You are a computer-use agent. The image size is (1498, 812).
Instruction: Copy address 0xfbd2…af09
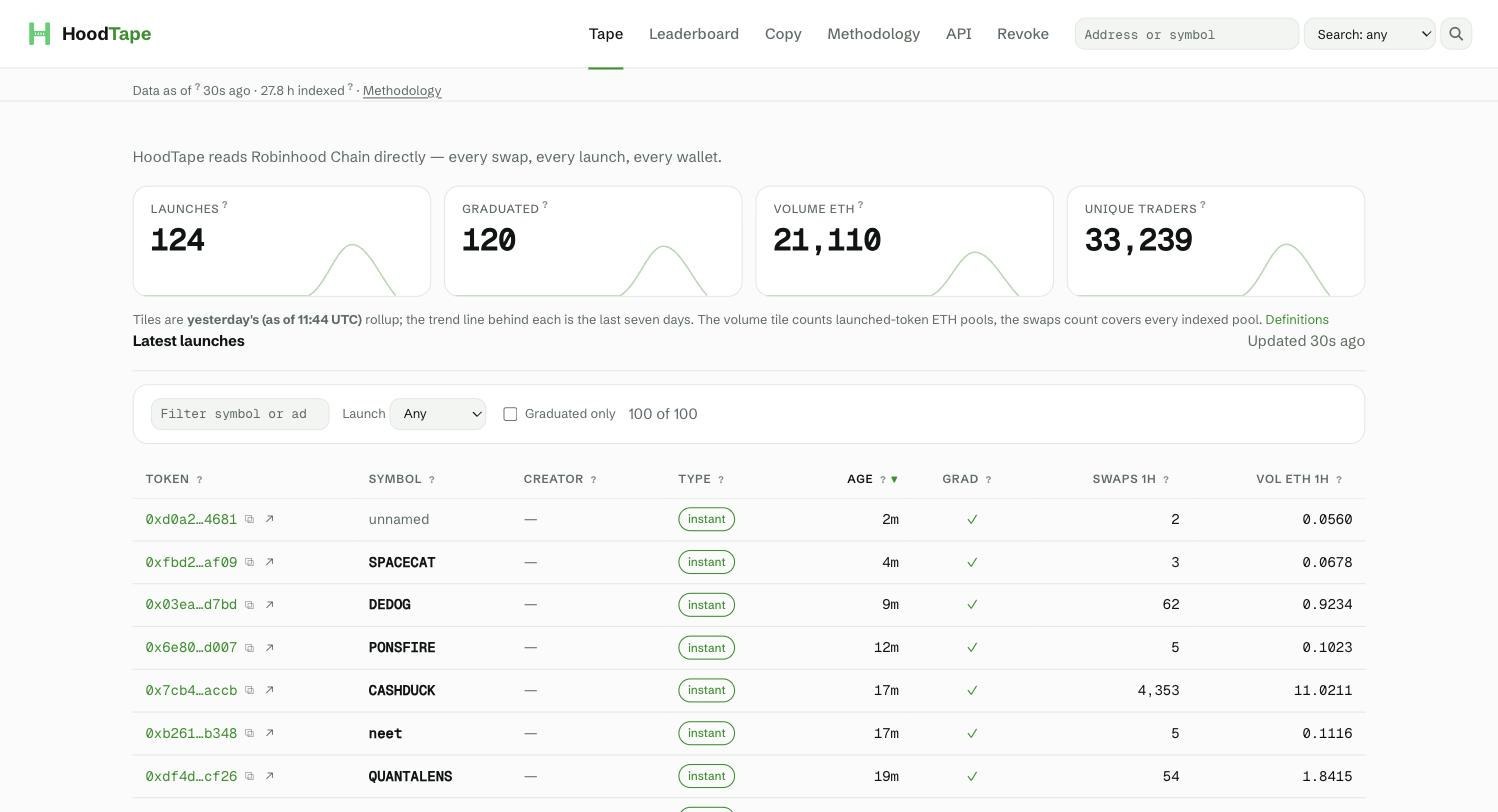click(250, 562)
